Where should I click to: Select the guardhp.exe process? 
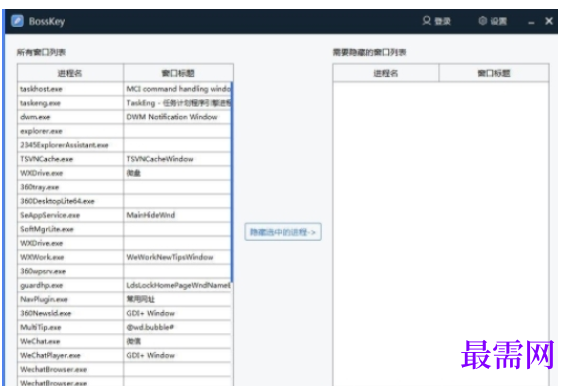pyautogui.click(x=70, y=285)
